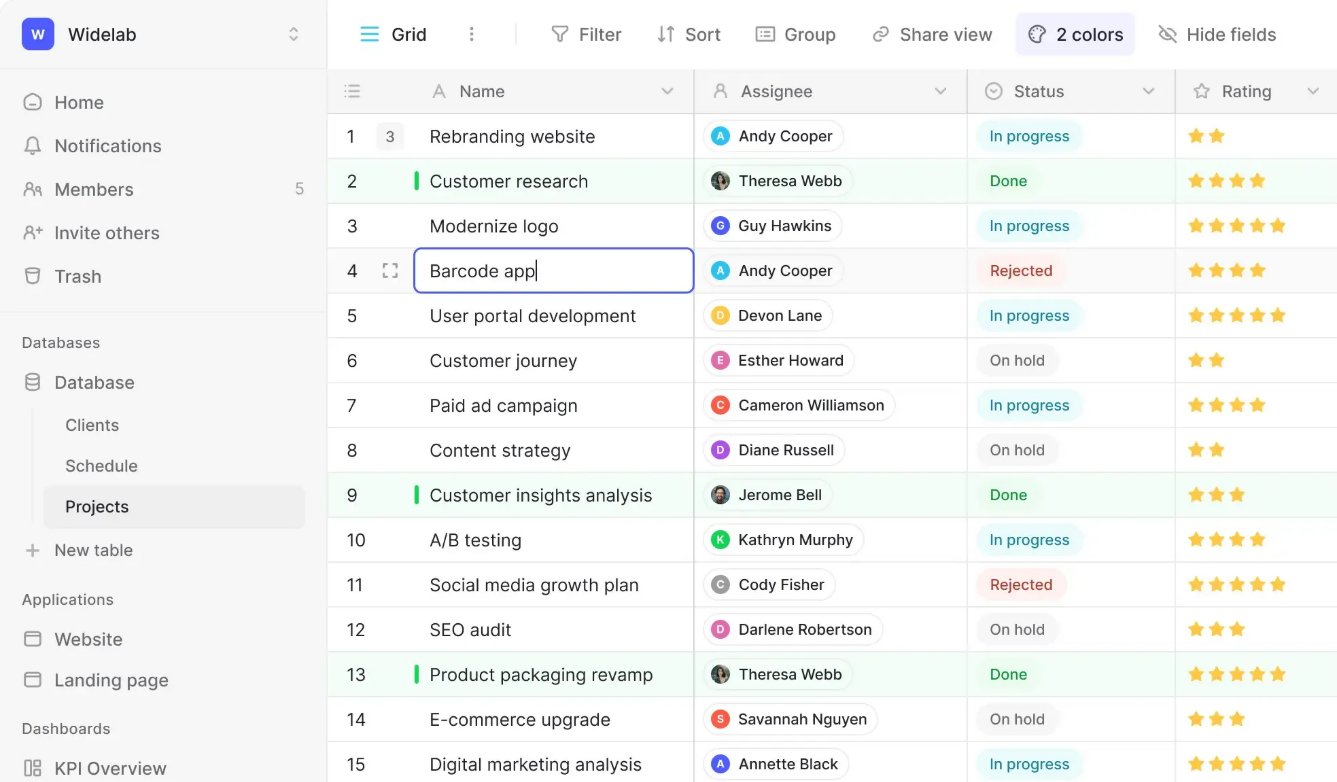Image resolution: width=1337 pixels, height=782 pixels.
Task: Click the Assignee column person icon
Action: click(x=719, y=91)
